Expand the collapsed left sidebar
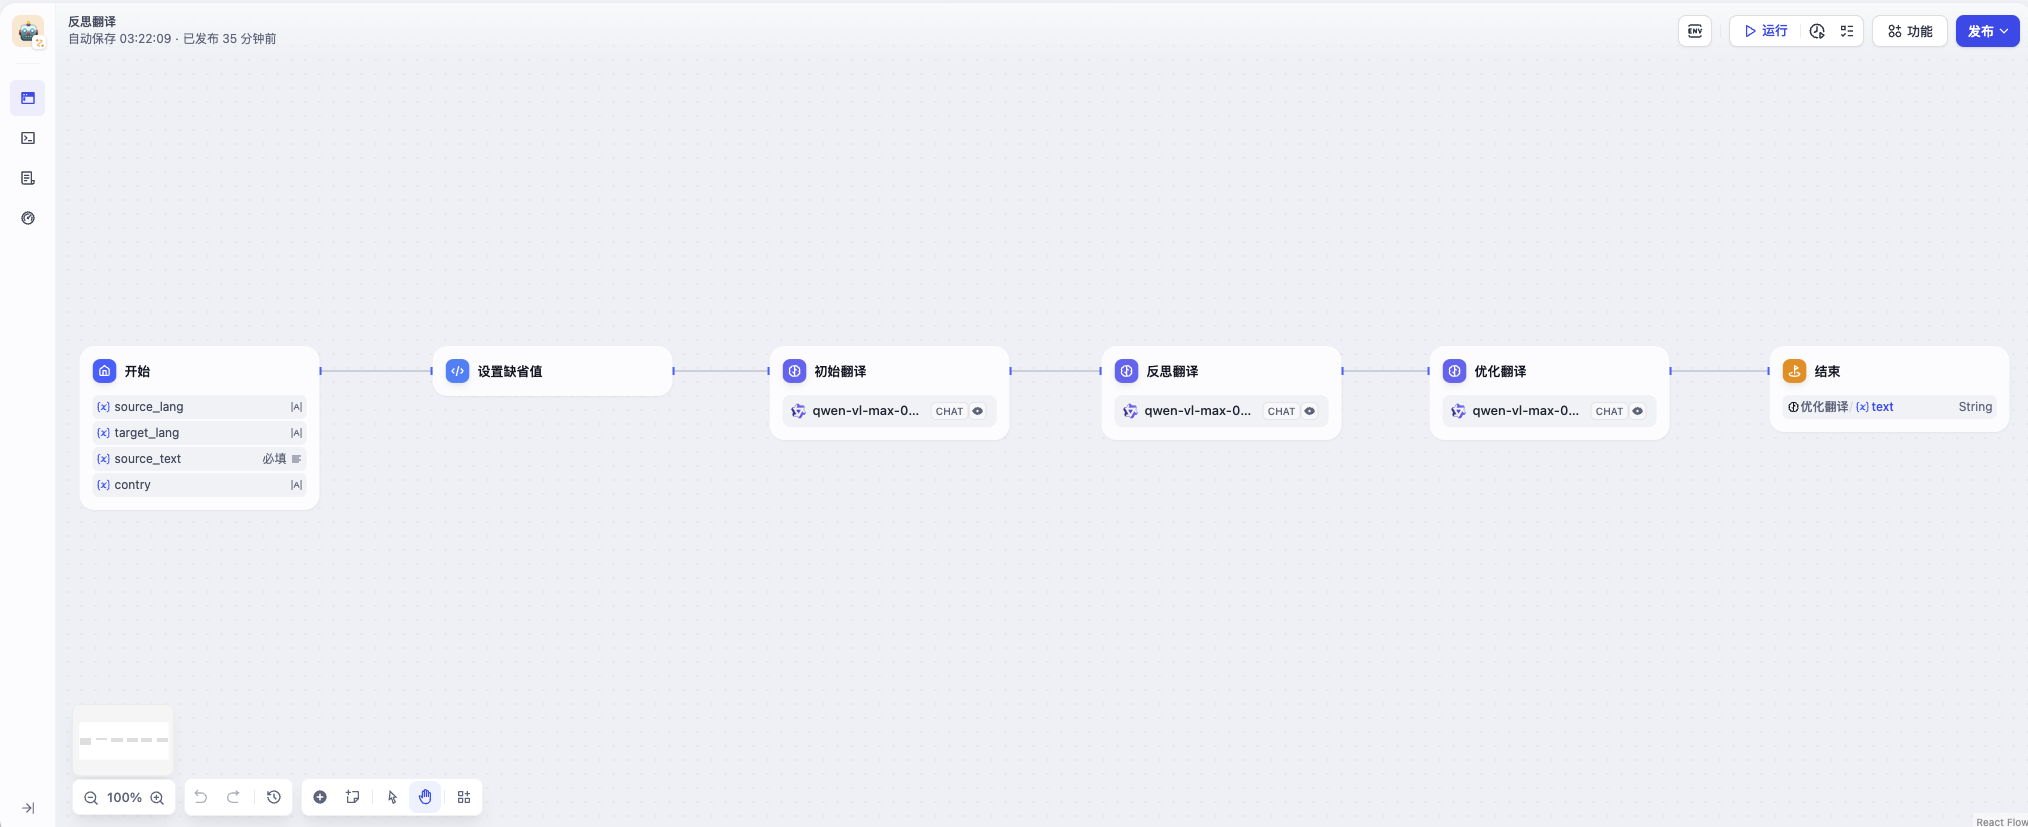Viewport: 2028px width, 827px height. click(x=28, y=808)
